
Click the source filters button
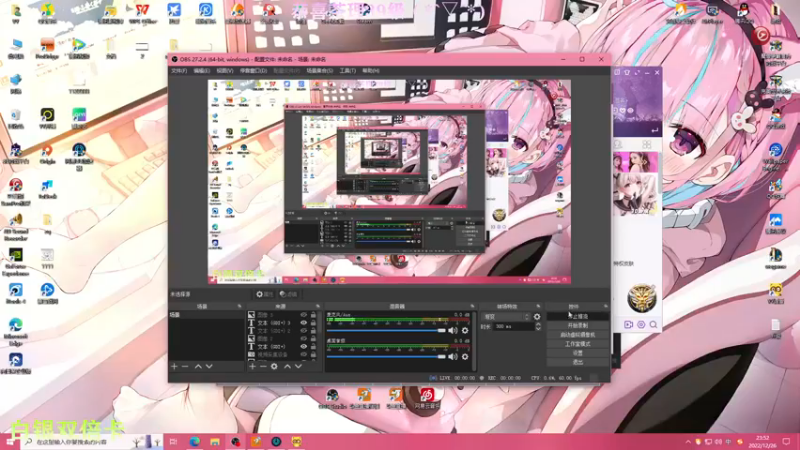tap(288, 294)
